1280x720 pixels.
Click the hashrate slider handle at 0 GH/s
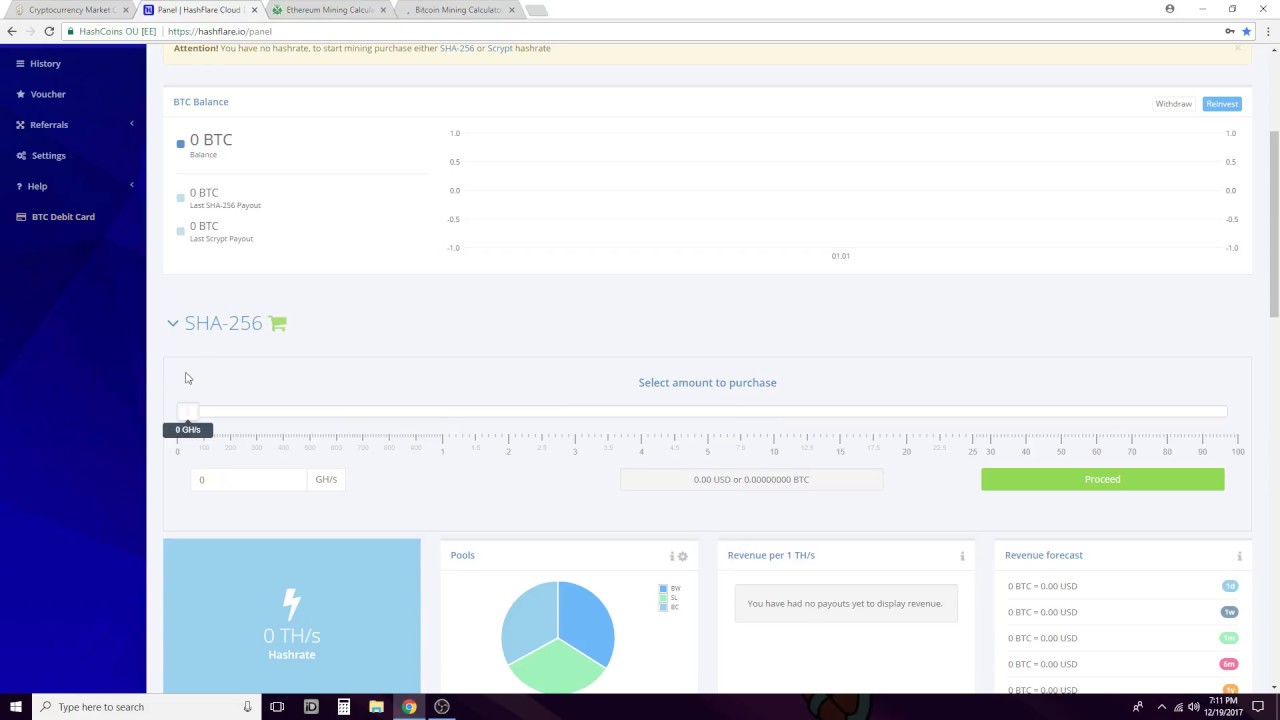[188, 412]
